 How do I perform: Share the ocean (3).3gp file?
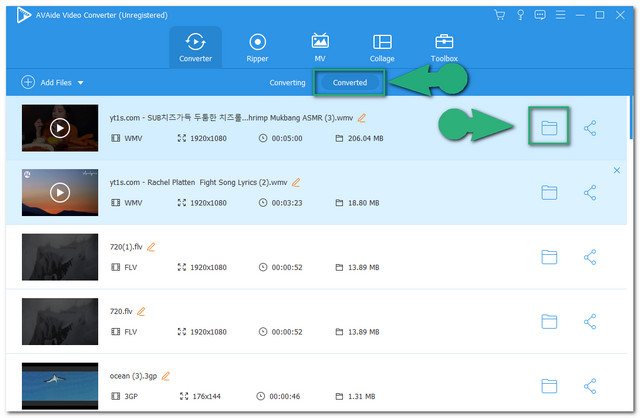pos(590,385)
